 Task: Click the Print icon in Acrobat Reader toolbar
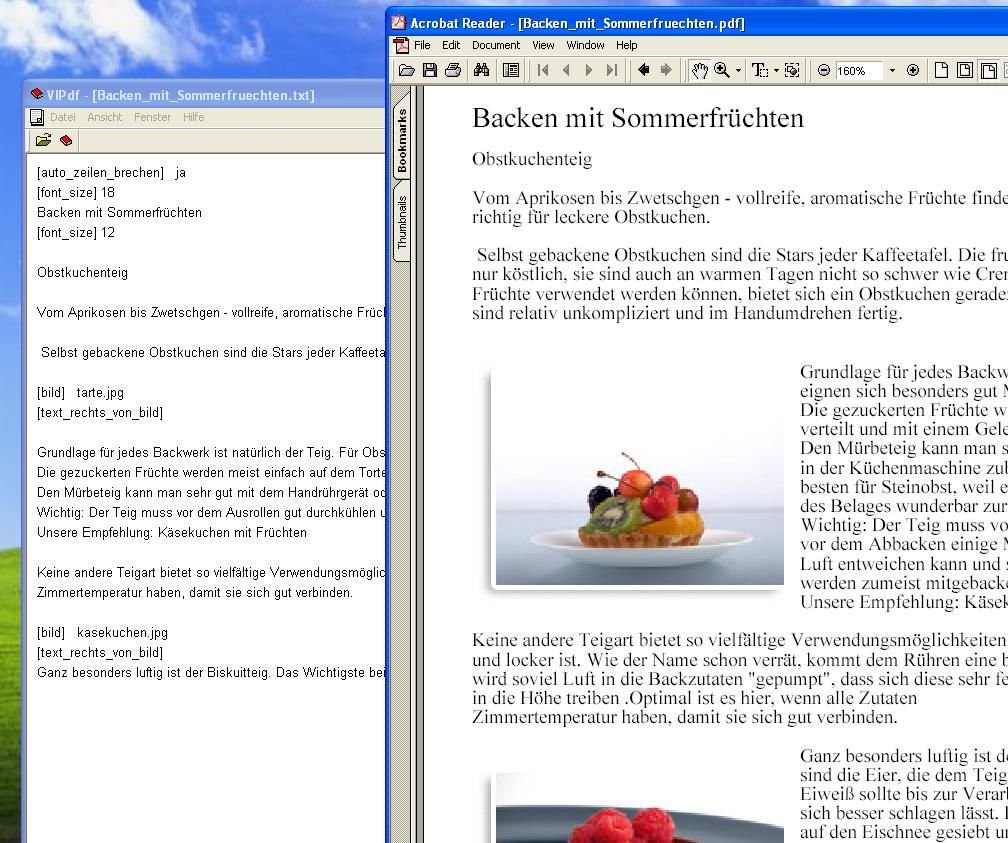pyautogui.click(x=453, y=70)
